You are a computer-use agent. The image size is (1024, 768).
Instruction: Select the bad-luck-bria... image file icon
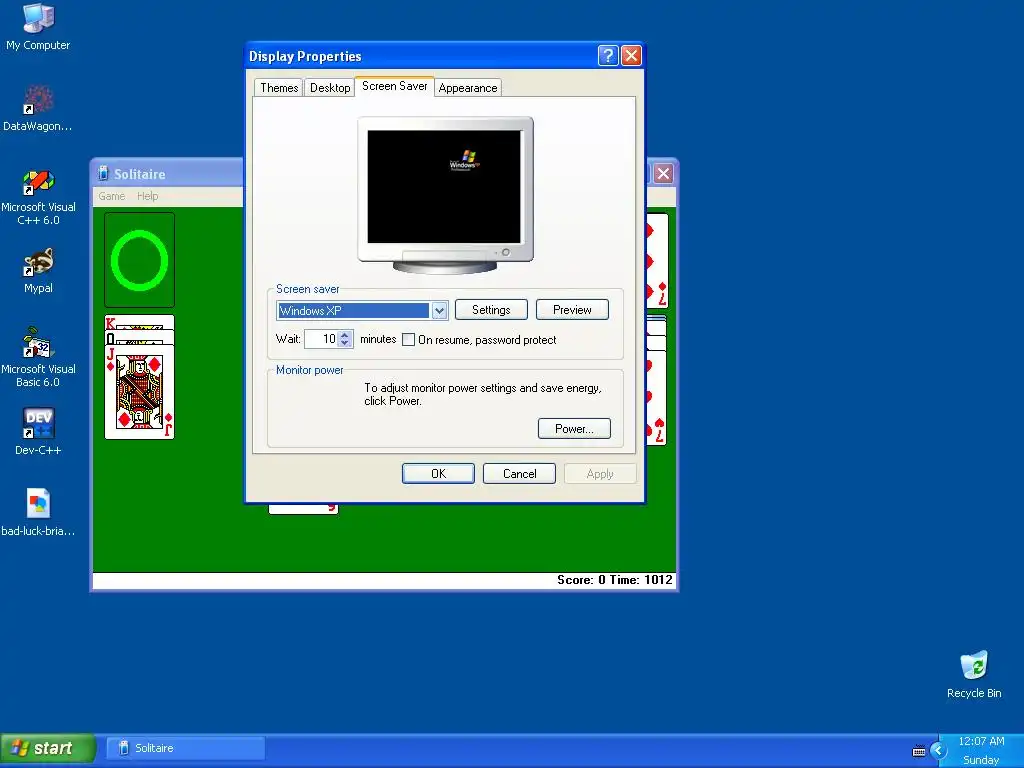click(x=38, y=513)
